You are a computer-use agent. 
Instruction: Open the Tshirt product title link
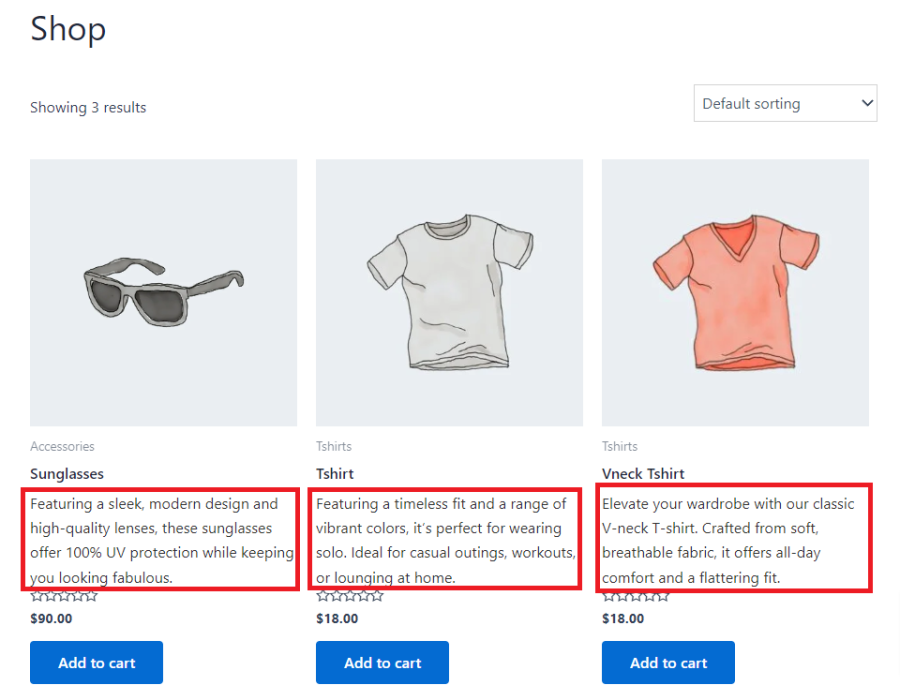[x=335, y=474]
